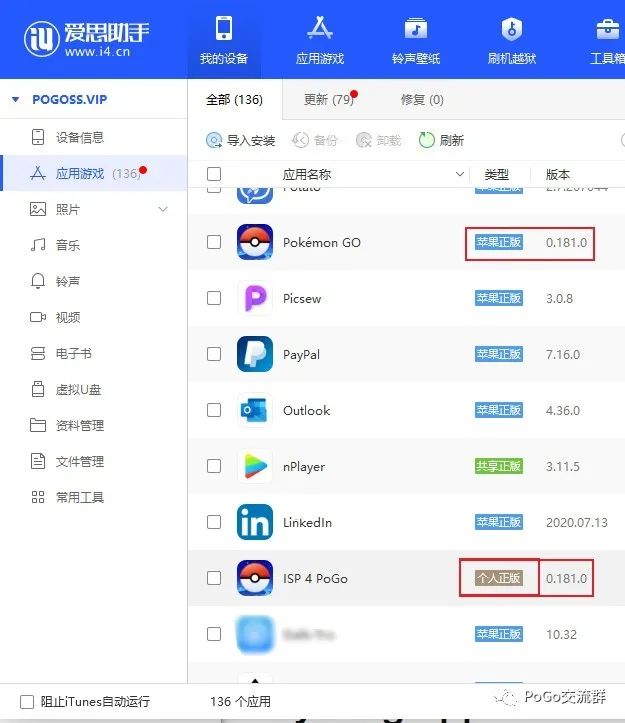Click the Picsew app icon
625x723 pixels.
tap(255, 298)
